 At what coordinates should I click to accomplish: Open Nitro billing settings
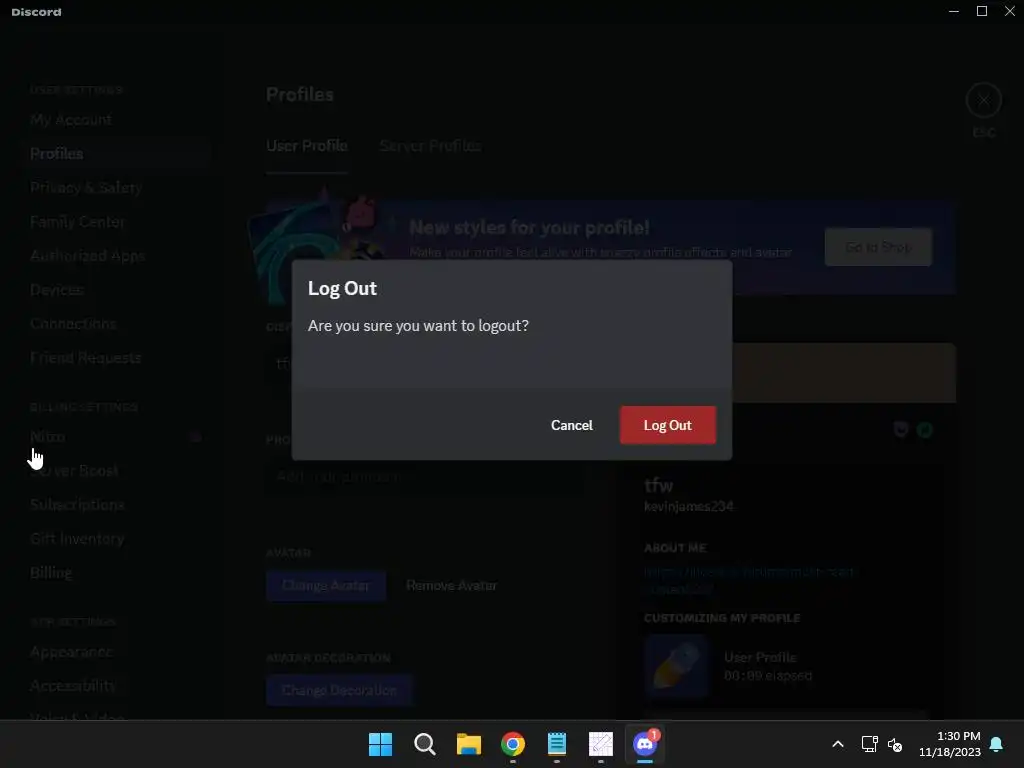tap(48, 436)
